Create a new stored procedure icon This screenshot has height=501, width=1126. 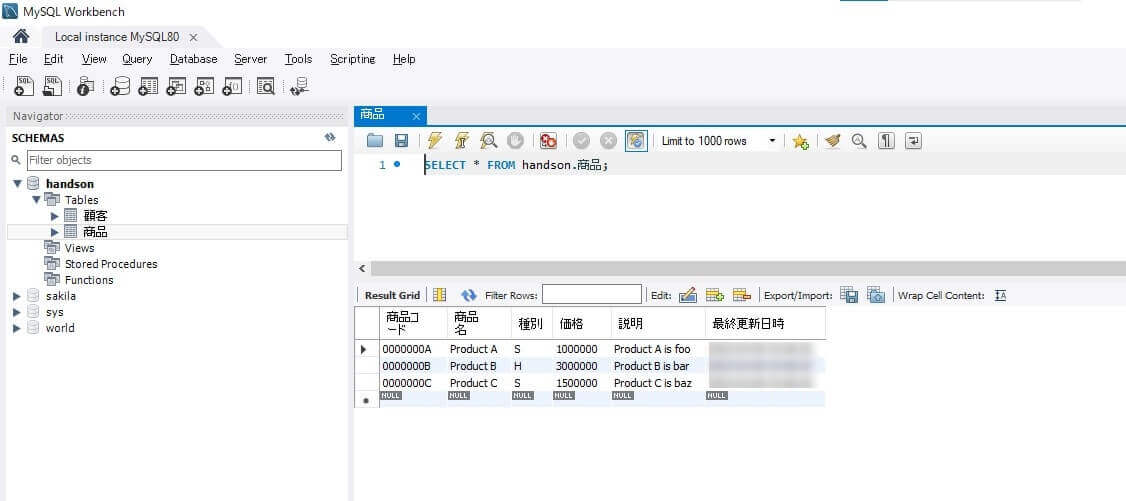204,86
